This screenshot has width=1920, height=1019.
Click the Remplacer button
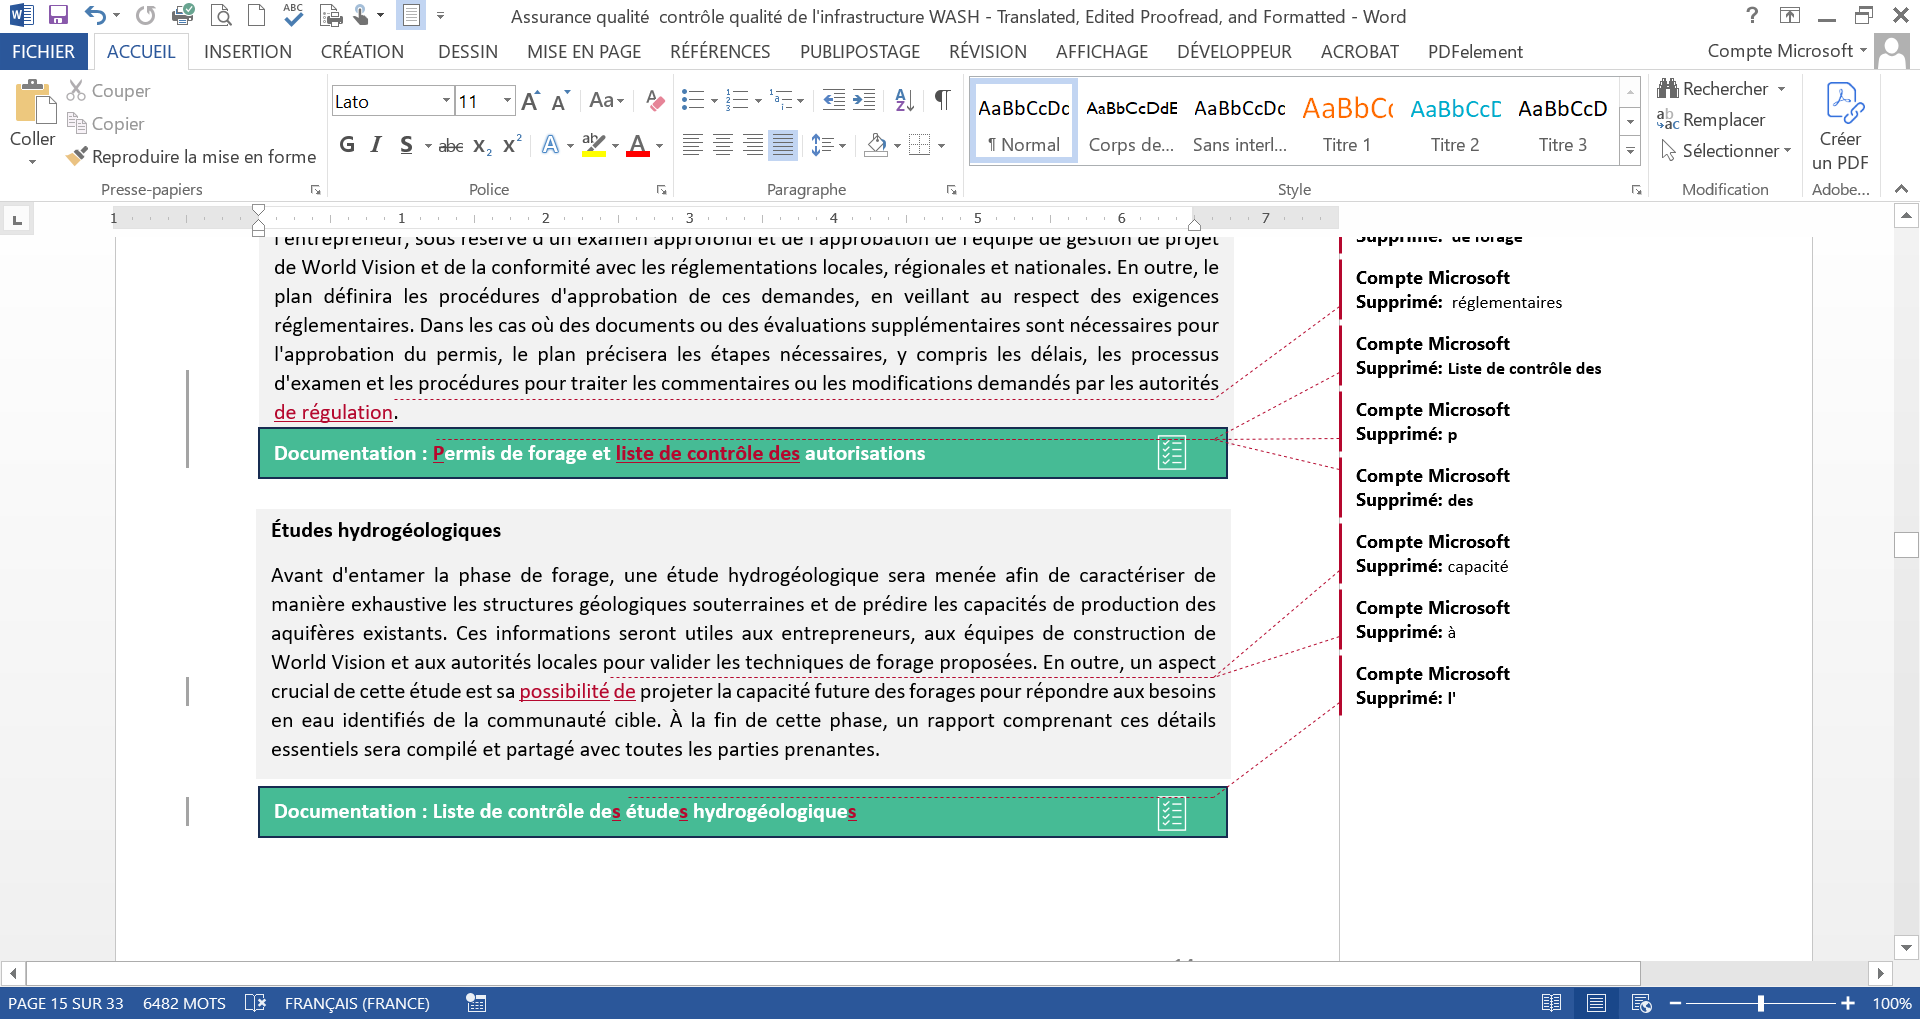click(1711, 120)
